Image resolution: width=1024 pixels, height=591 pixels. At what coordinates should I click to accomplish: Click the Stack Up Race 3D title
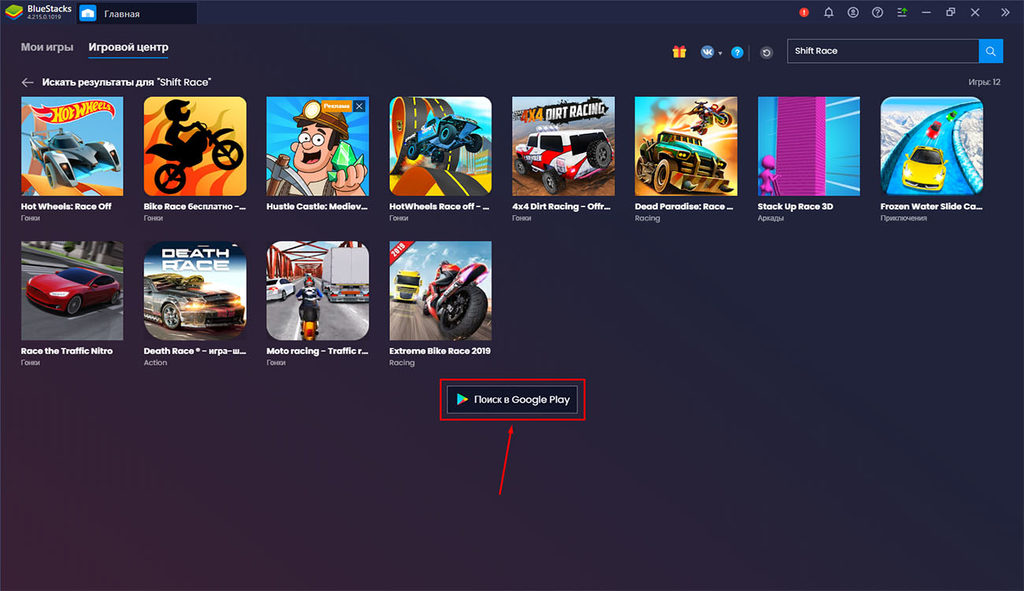[x=795, y=206]
